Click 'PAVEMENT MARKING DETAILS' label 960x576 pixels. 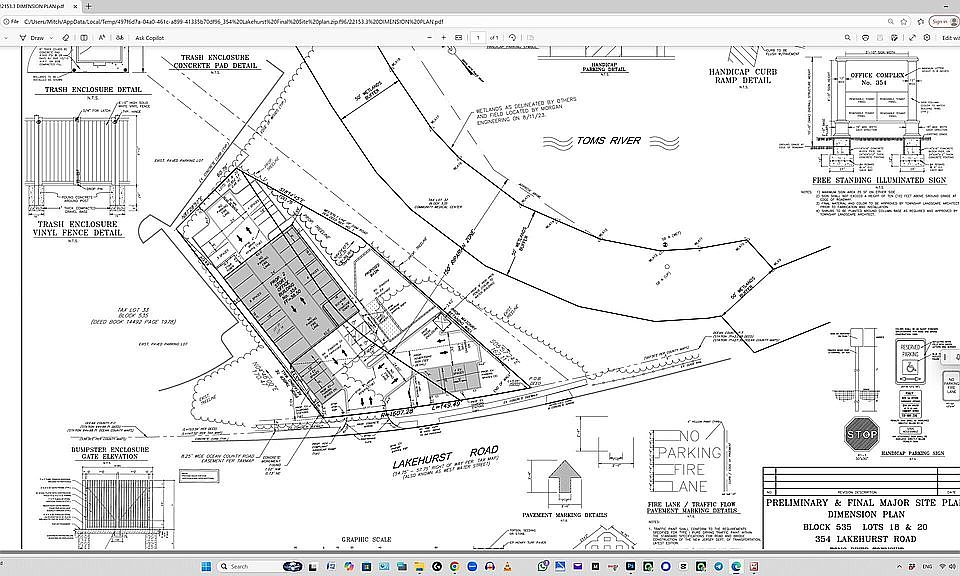(x=564, y=515)
